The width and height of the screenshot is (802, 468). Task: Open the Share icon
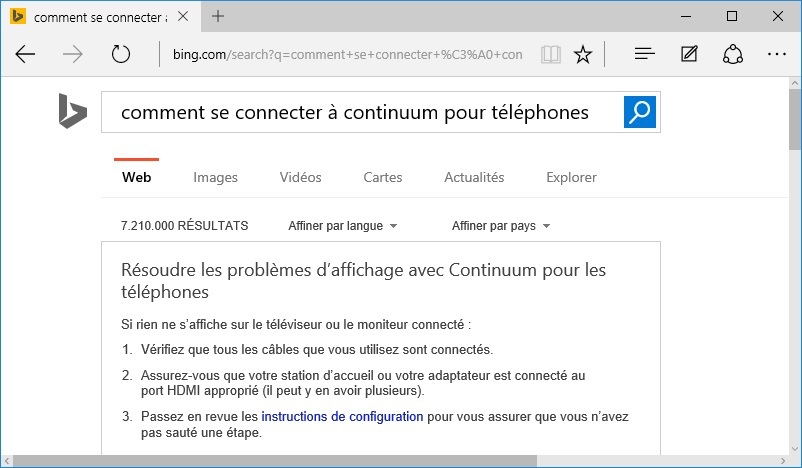[x=732, y=54]
